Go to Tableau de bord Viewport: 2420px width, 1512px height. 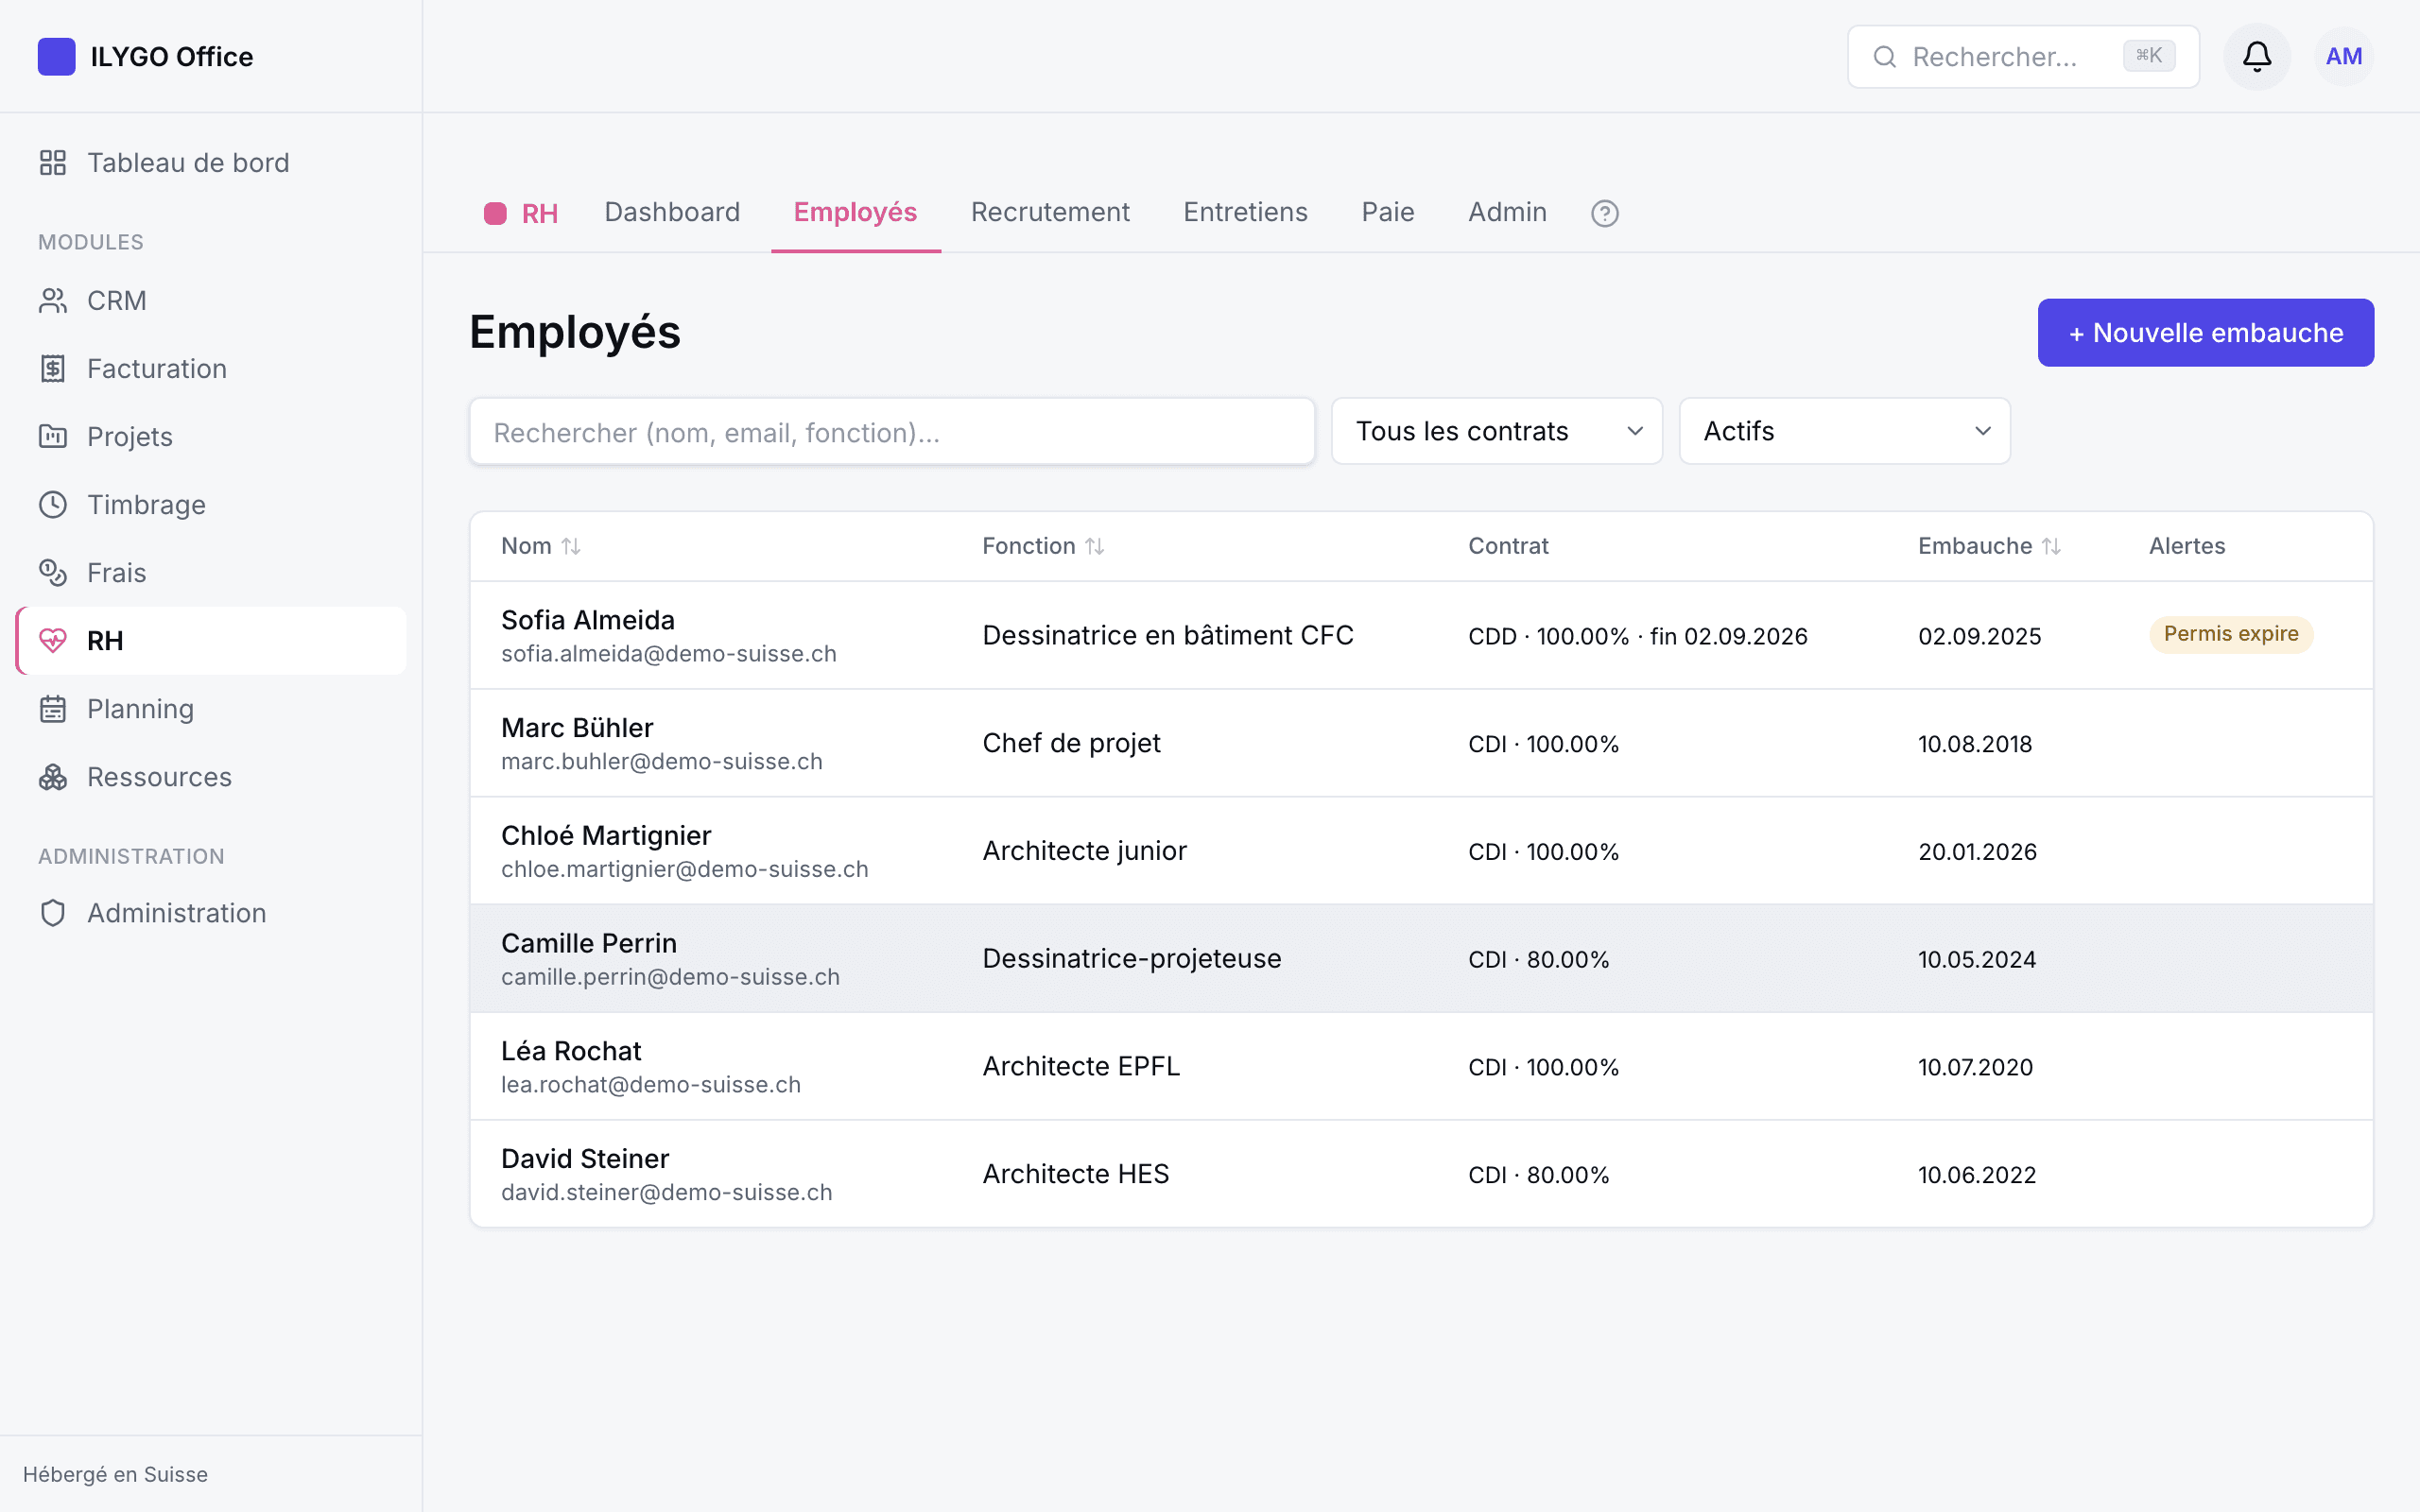tap(211, 163)
